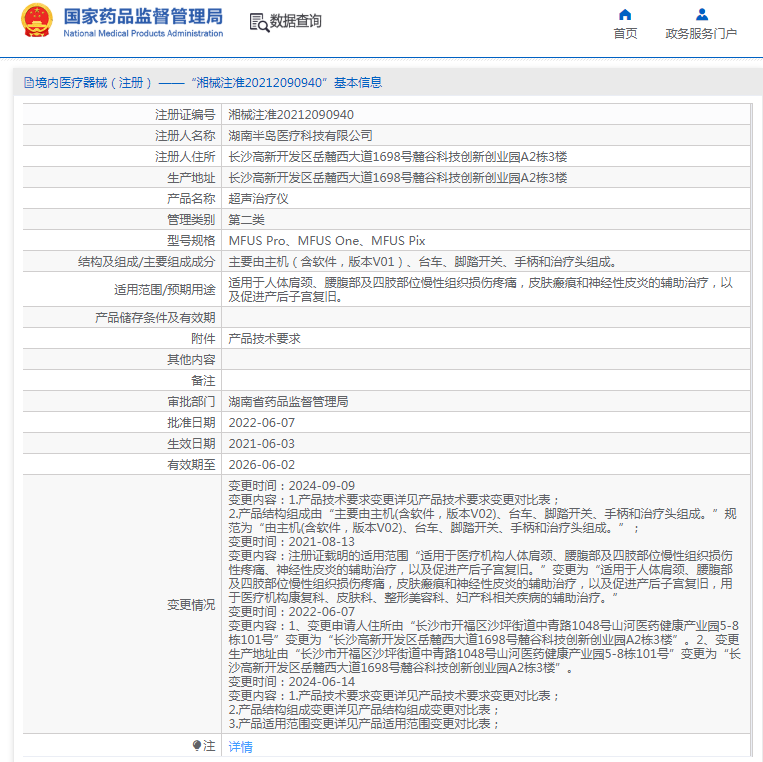Screen dimensions: 763x762
Task: Select 变更时间：2024-09-09 line
Action: tap(291, 486)
